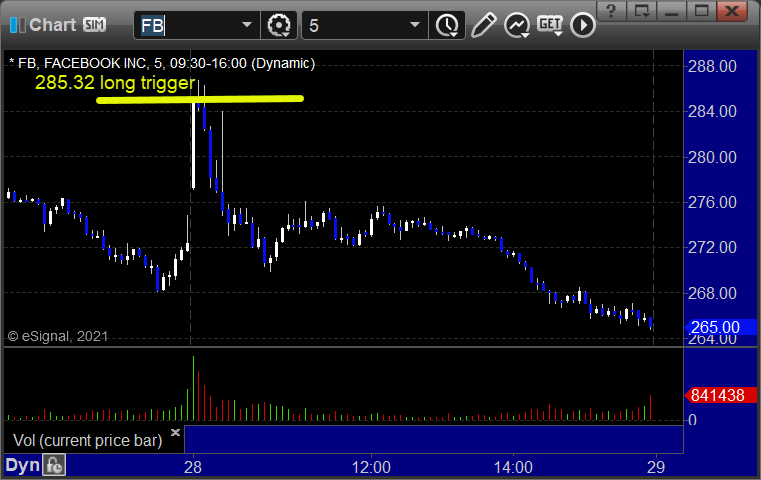Click the 841438 volume value marker
The width and height of the screenshot is (761, 480).
click(x=721, y=395)
